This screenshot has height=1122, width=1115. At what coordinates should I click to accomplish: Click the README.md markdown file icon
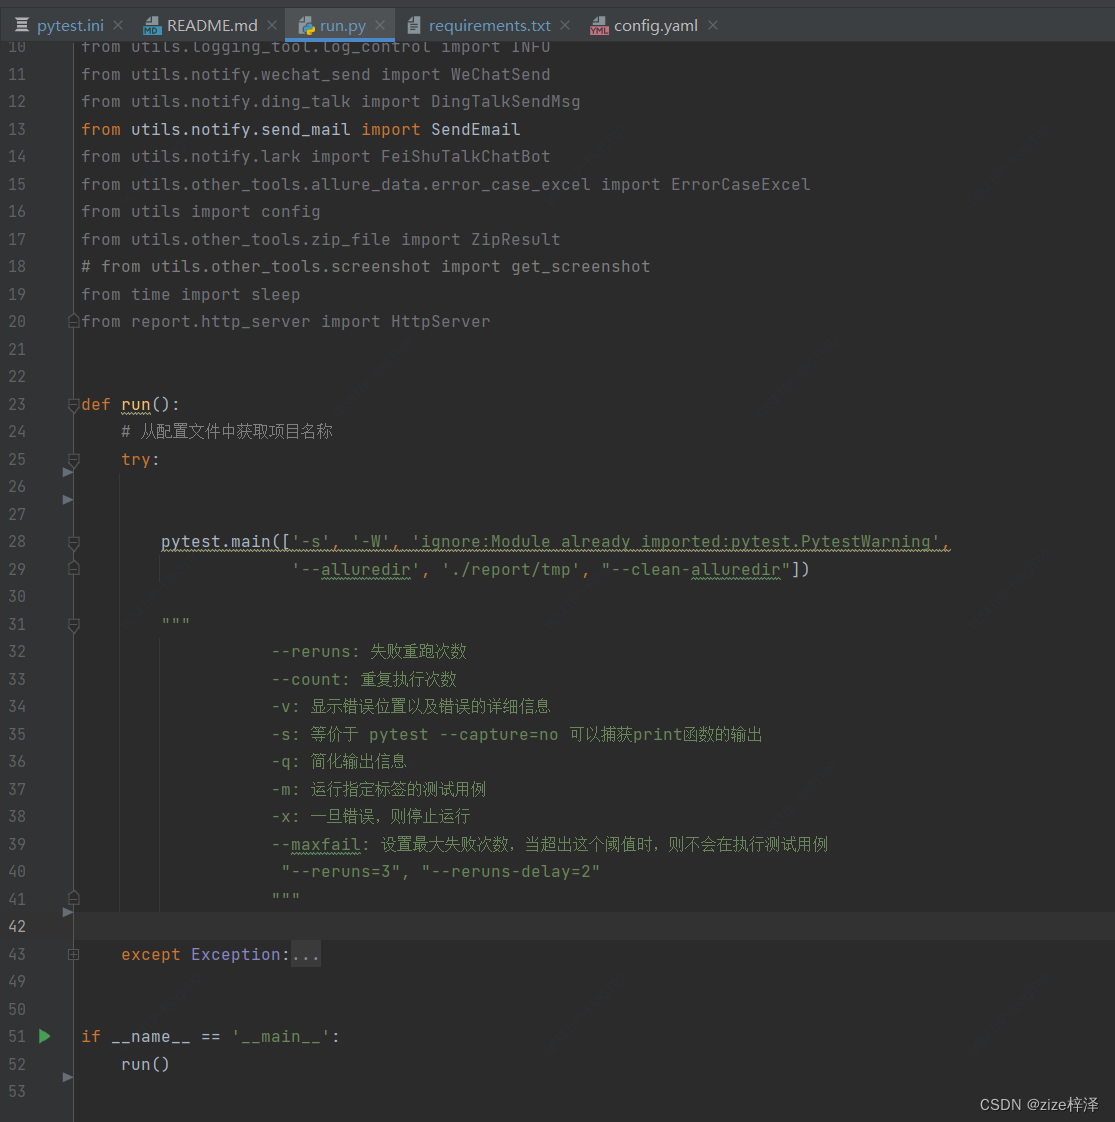click(152, 26)
